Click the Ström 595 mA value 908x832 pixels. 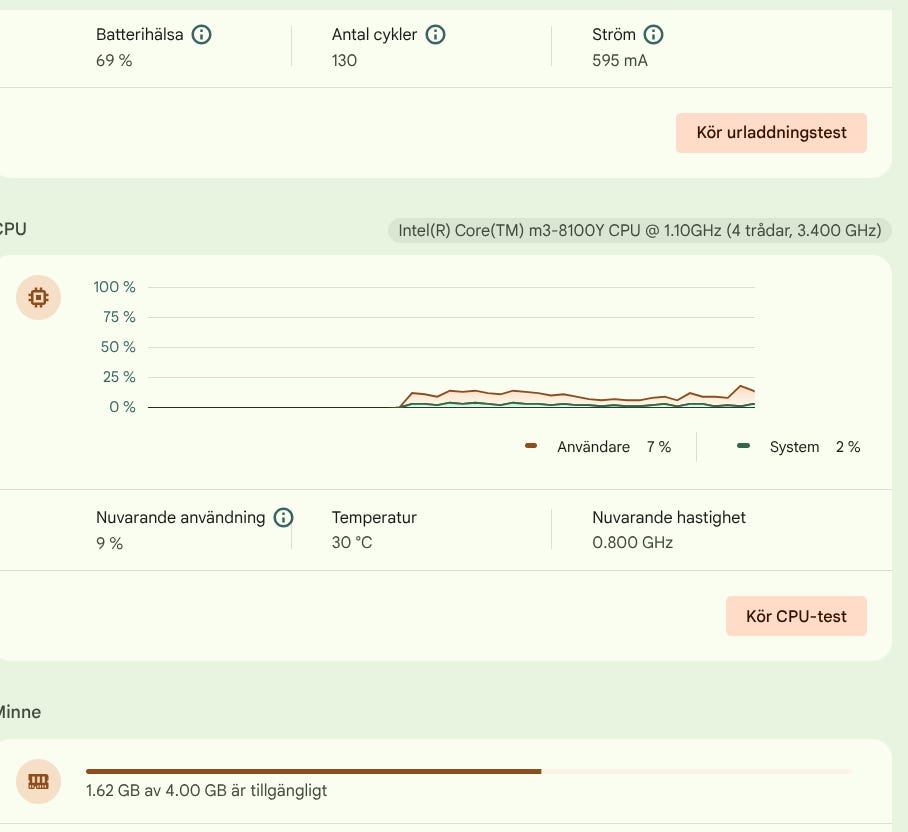620,60
